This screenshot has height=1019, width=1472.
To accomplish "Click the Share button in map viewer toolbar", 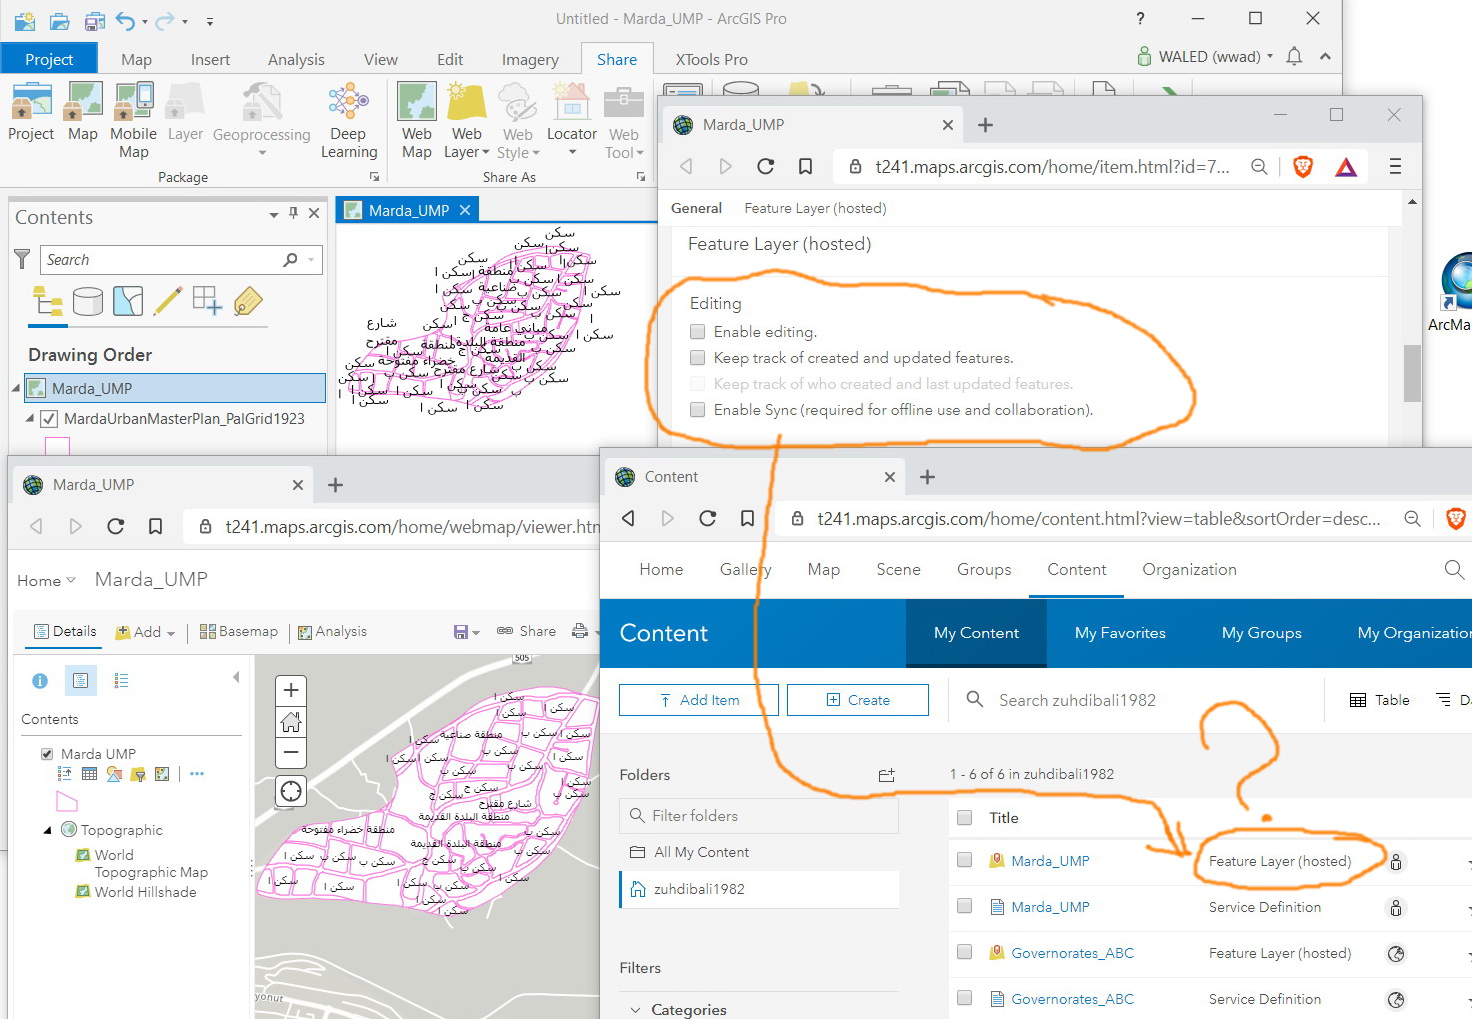I will pyautogui.click(x=527, y=631).
